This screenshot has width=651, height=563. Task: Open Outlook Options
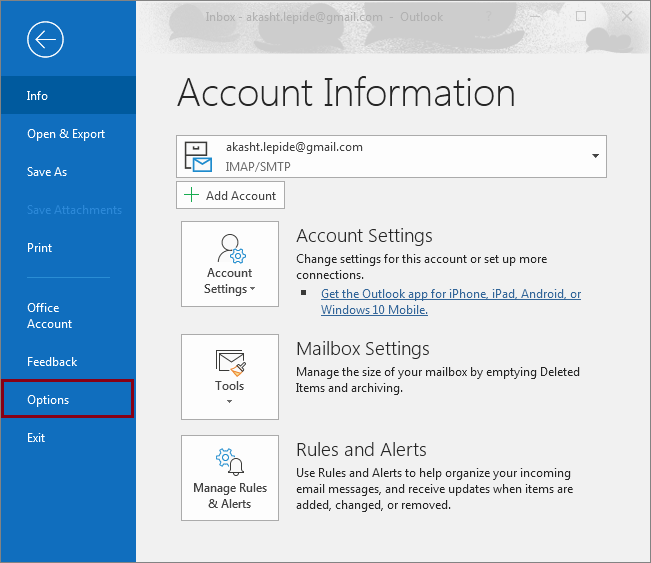(x=67, y=399)
